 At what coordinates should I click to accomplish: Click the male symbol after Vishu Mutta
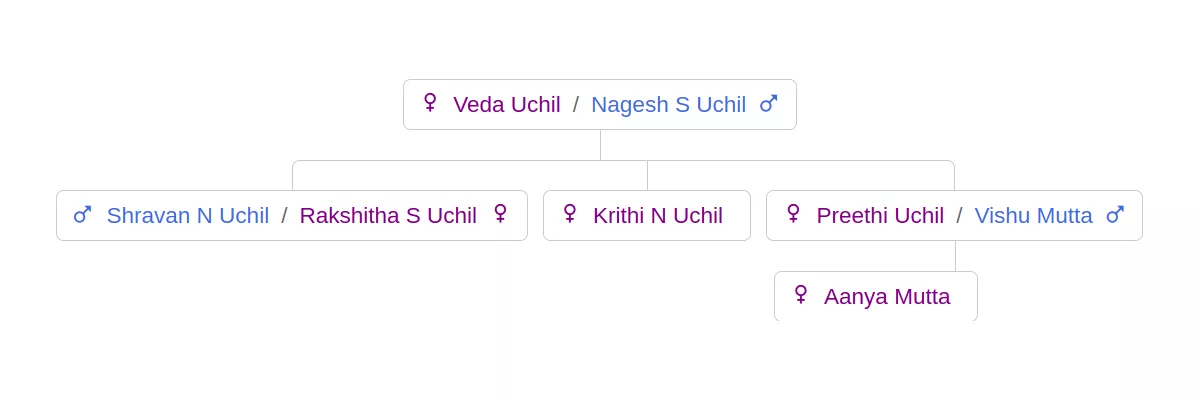1115,215
